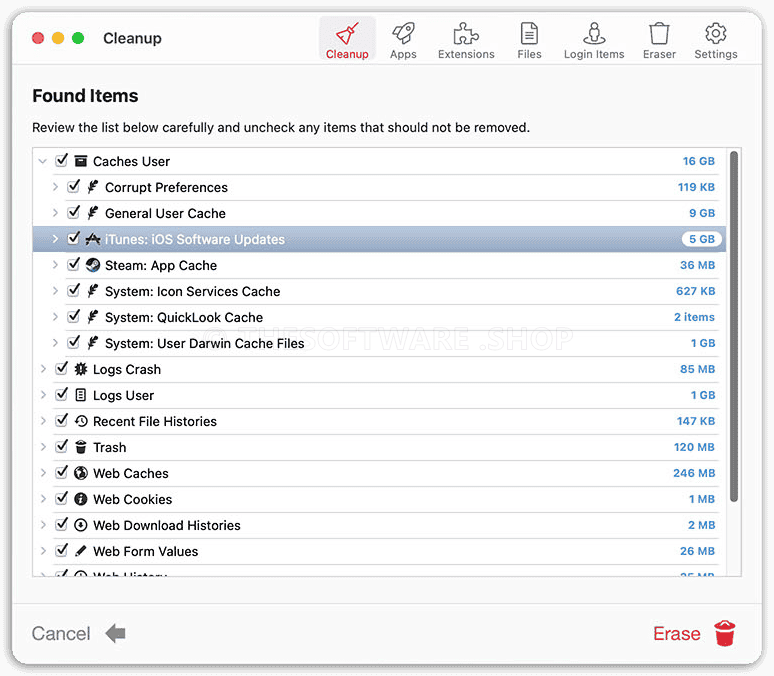Uncheck iTunes: iOS Software Updates checkbox
This screenshot has height=676, width=774.
74,239
